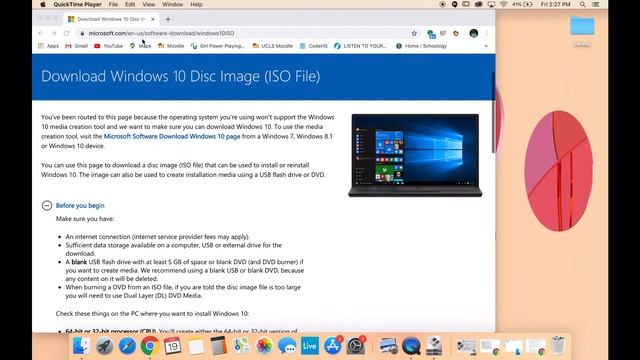Show more bookmarks overflow arrow
This screenshot has width=640, height=360.
tap(486, 46)
